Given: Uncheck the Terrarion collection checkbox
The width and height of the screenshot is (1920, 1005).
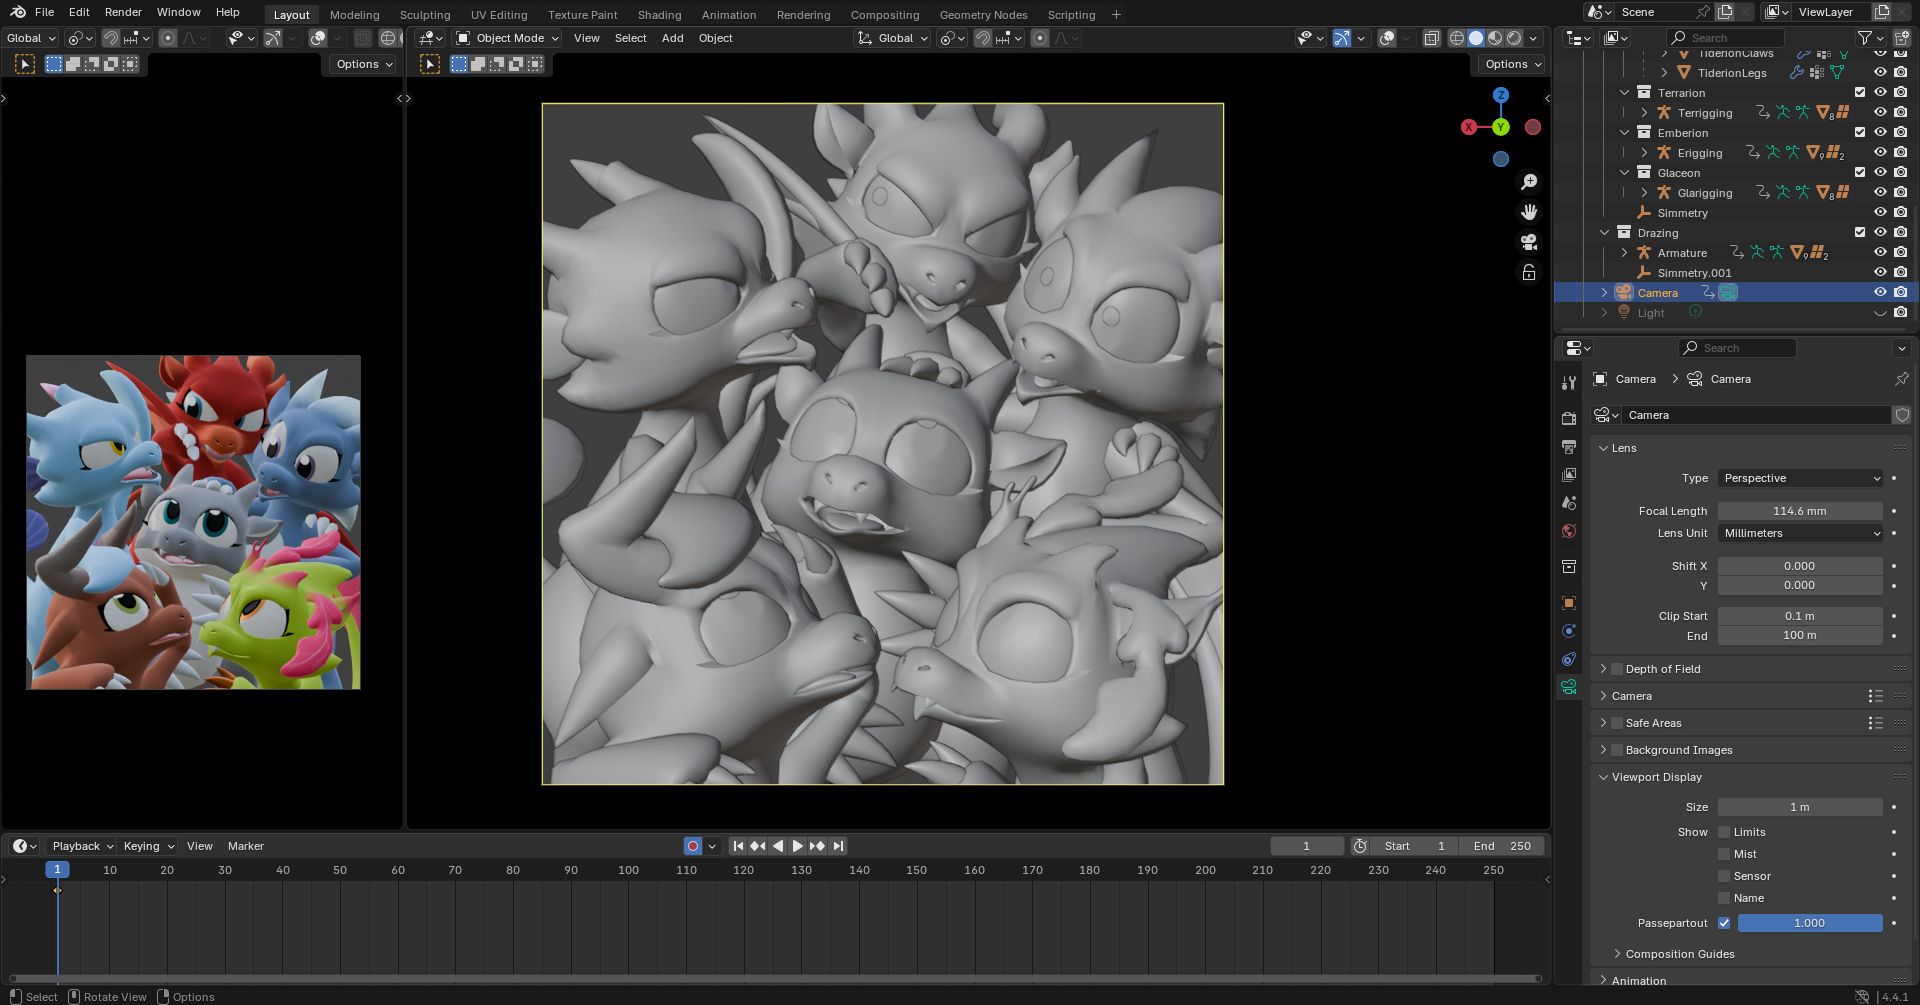Looking at the screenshot, I should click(x=1860, y=92).
